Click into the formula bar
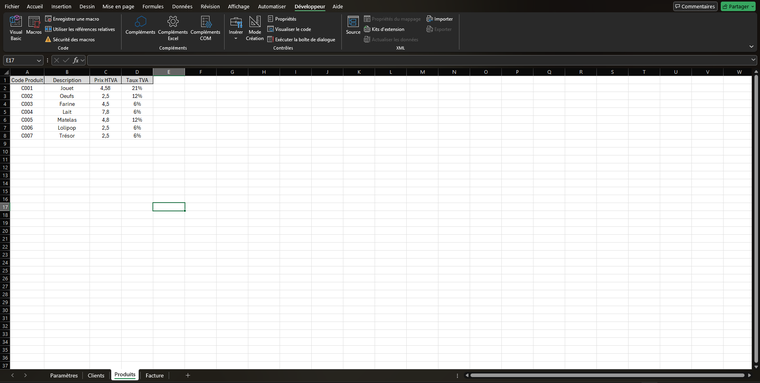The width and height of the screenshot is (760, 383). 418,61
